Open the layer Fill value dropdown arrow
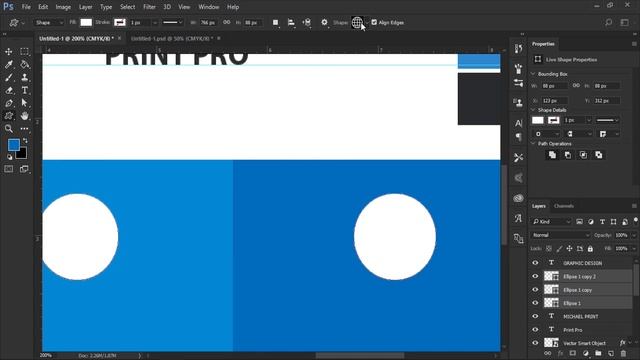 pos(634,249)
